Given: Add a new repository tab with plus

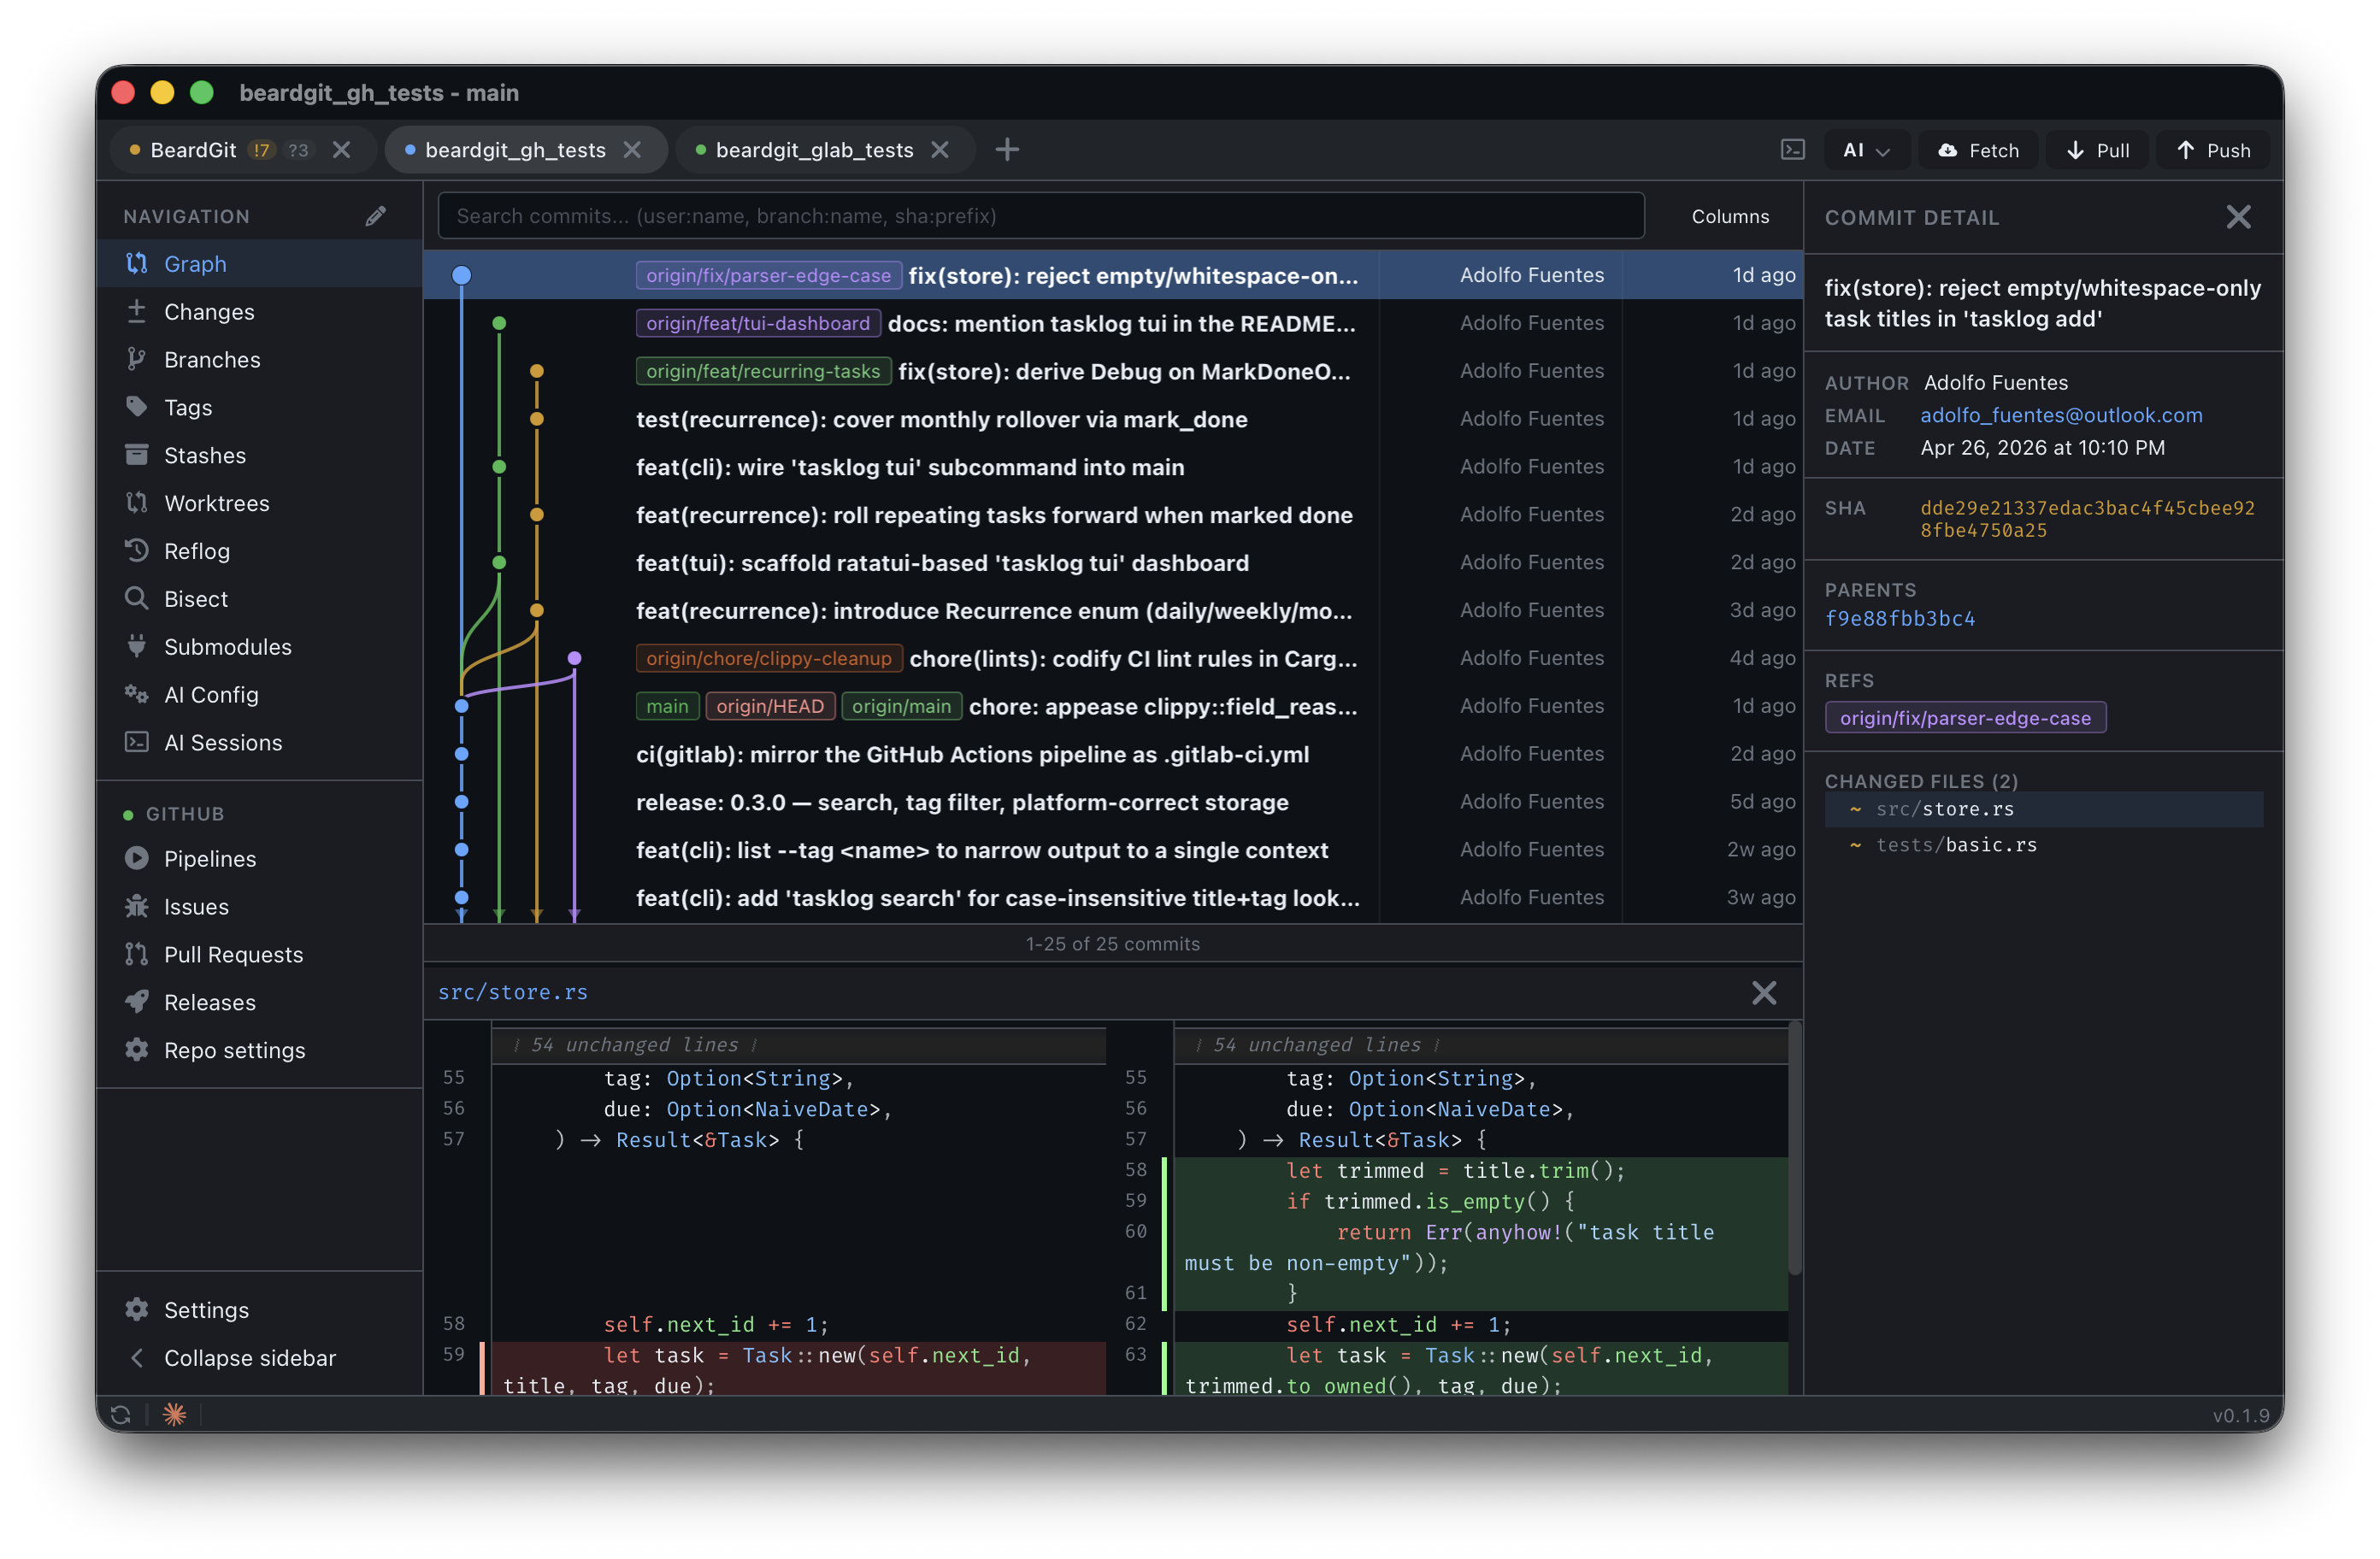Looking at the screenshot, I should click(1008, 150).
